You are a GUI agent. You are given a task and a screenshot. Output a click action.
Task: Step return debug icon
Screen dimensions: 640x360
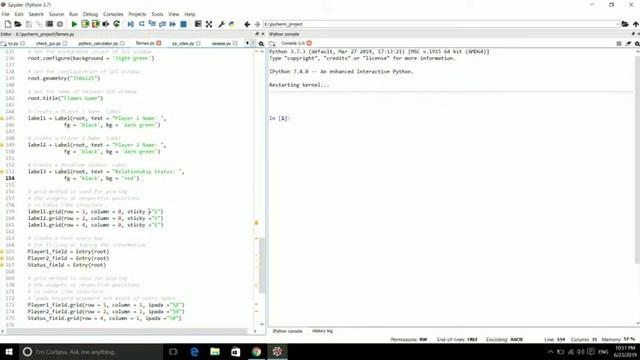coord(162,24)
